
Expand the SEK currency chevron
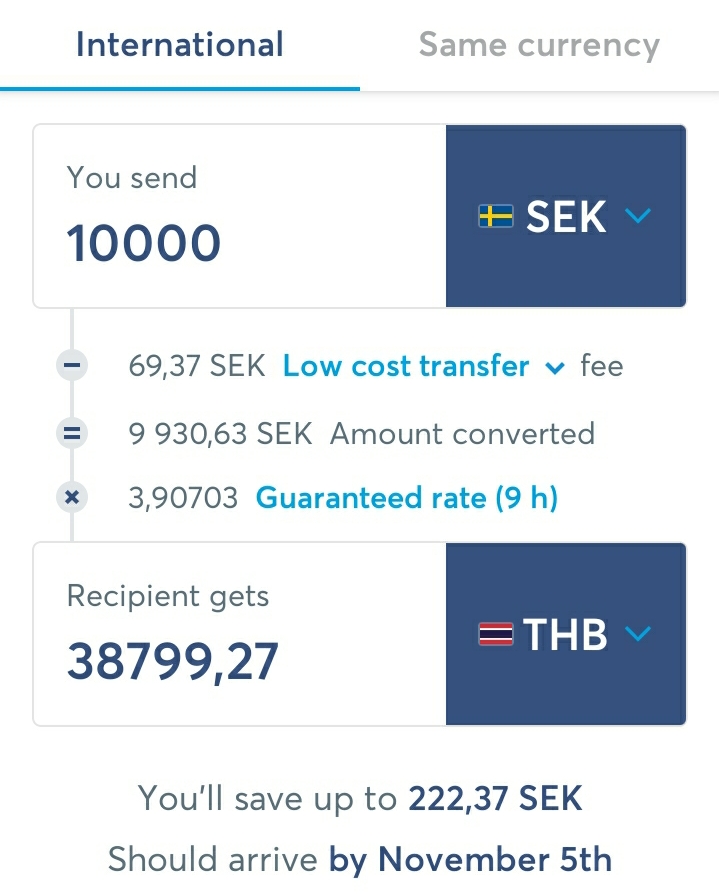click(638, 216)
